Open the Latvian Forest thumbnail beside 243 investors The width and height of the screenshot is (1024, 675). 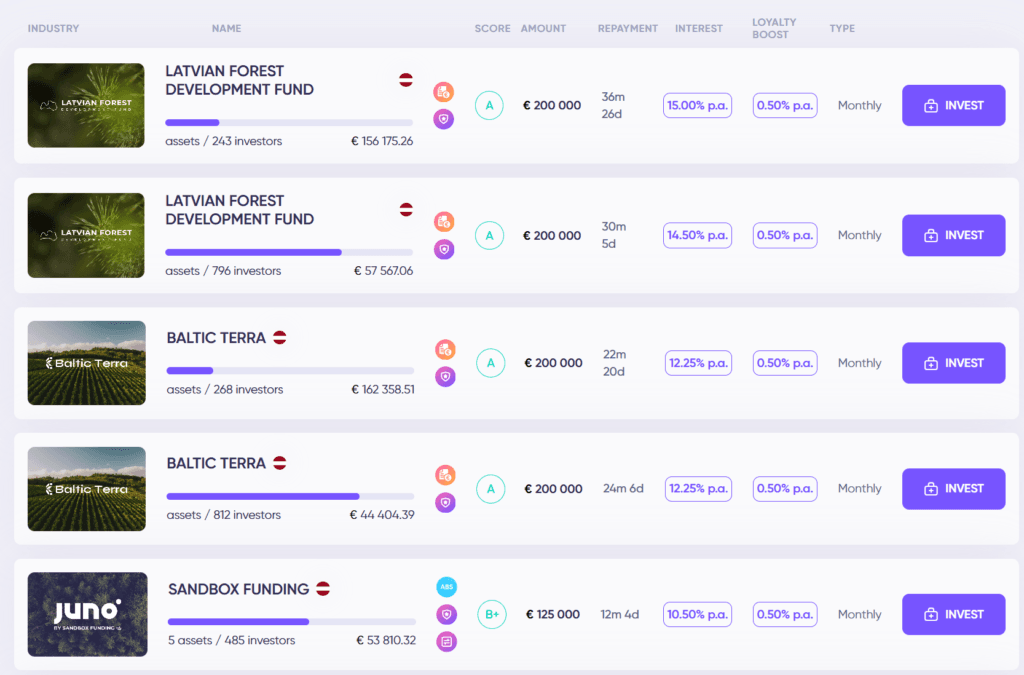coord(86,105)
